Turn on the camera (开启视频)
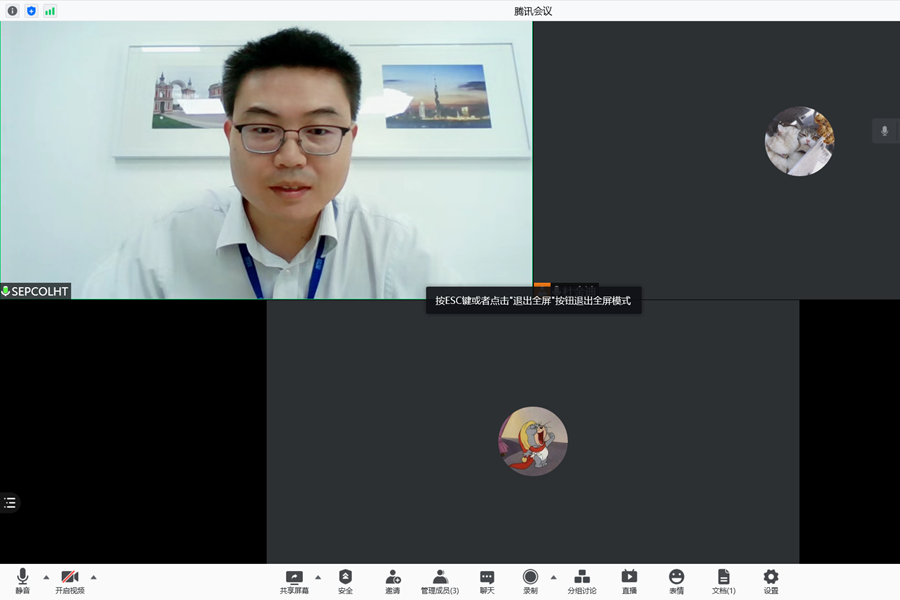The width and height of the screenshot is (900, 600). click(70, 581)
